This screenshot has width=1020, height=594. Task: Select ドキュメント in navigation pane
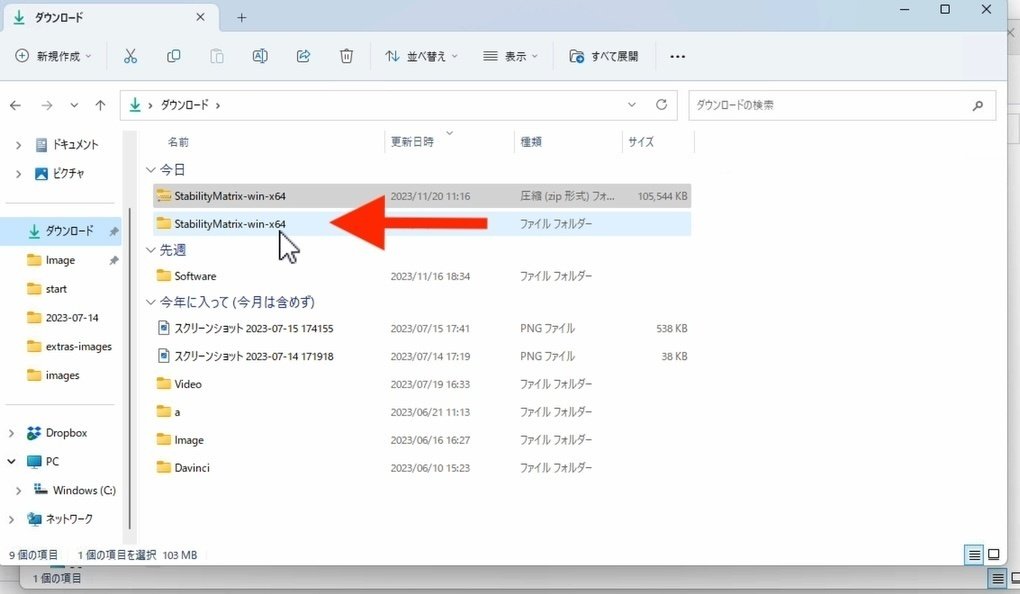coord(67,145)
